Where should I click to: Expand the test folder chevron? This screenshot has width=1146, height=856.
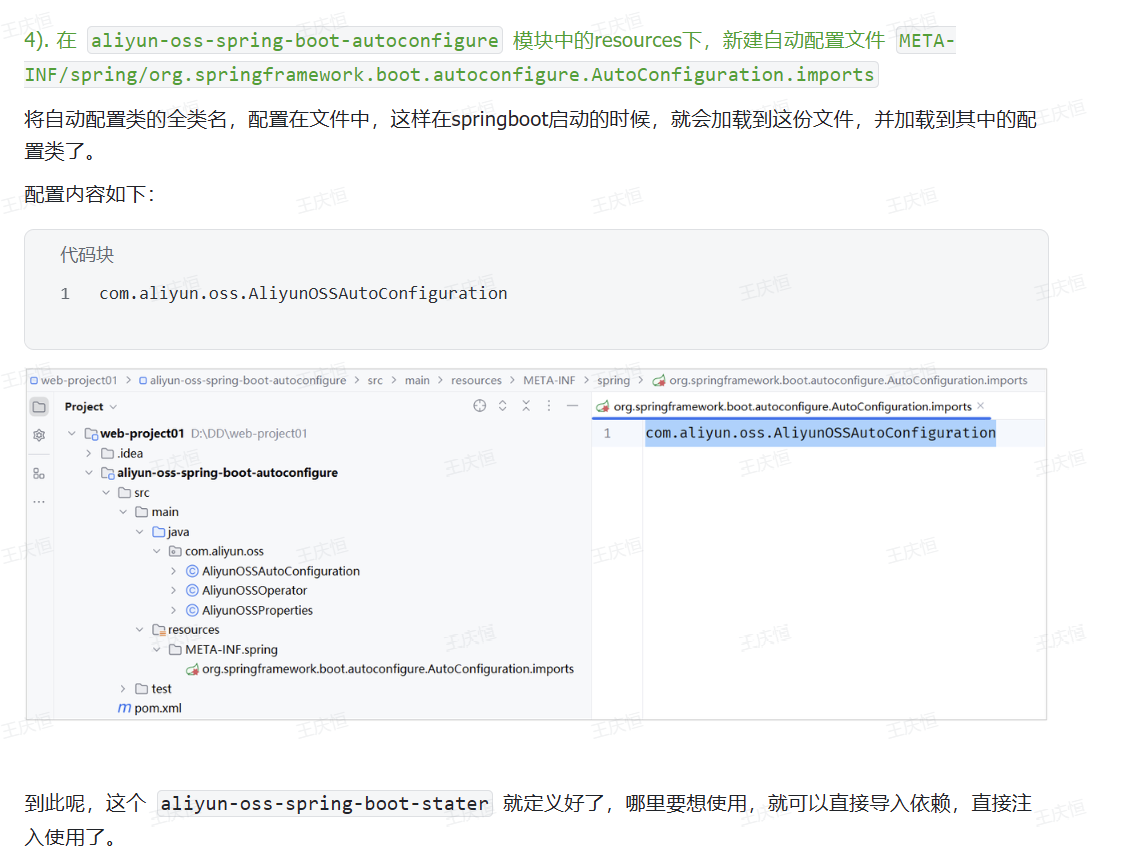coord(123,689)
